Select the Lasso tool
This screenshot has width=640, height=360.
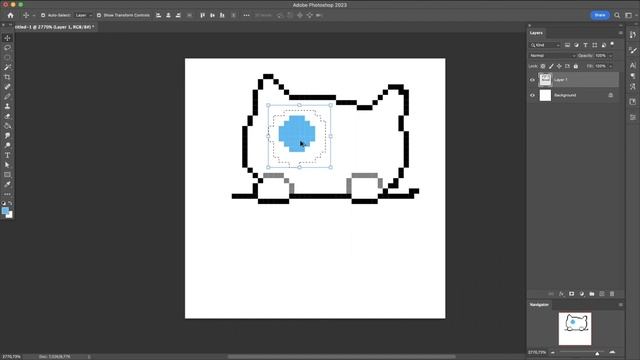(x=7, y=48)
